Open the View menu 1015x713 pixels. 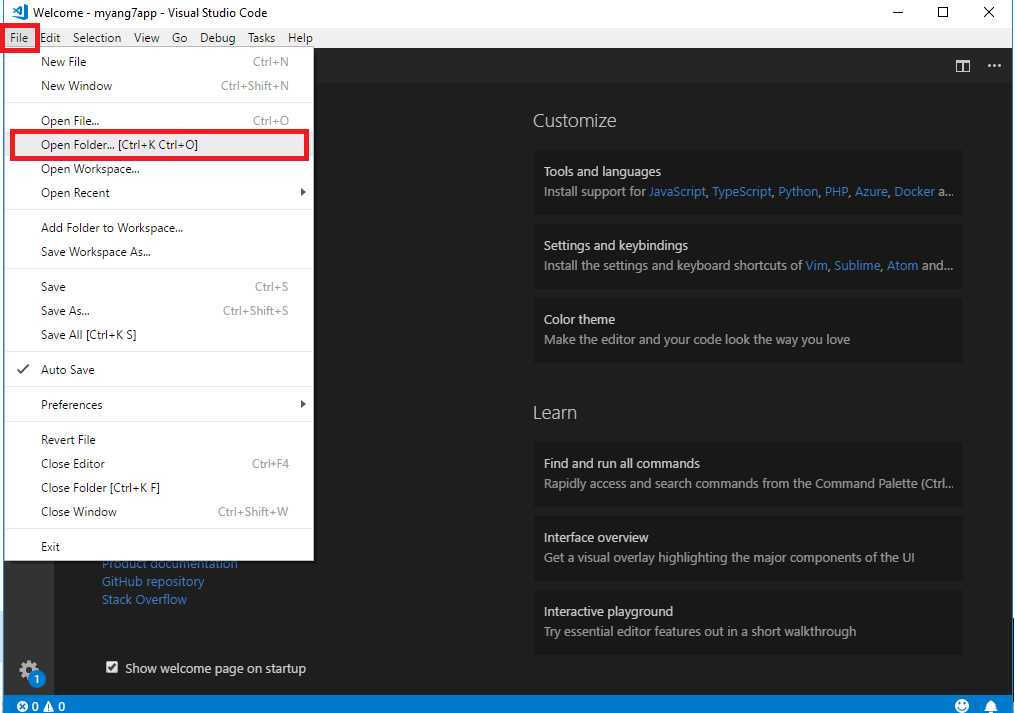(x=146, y=38)
